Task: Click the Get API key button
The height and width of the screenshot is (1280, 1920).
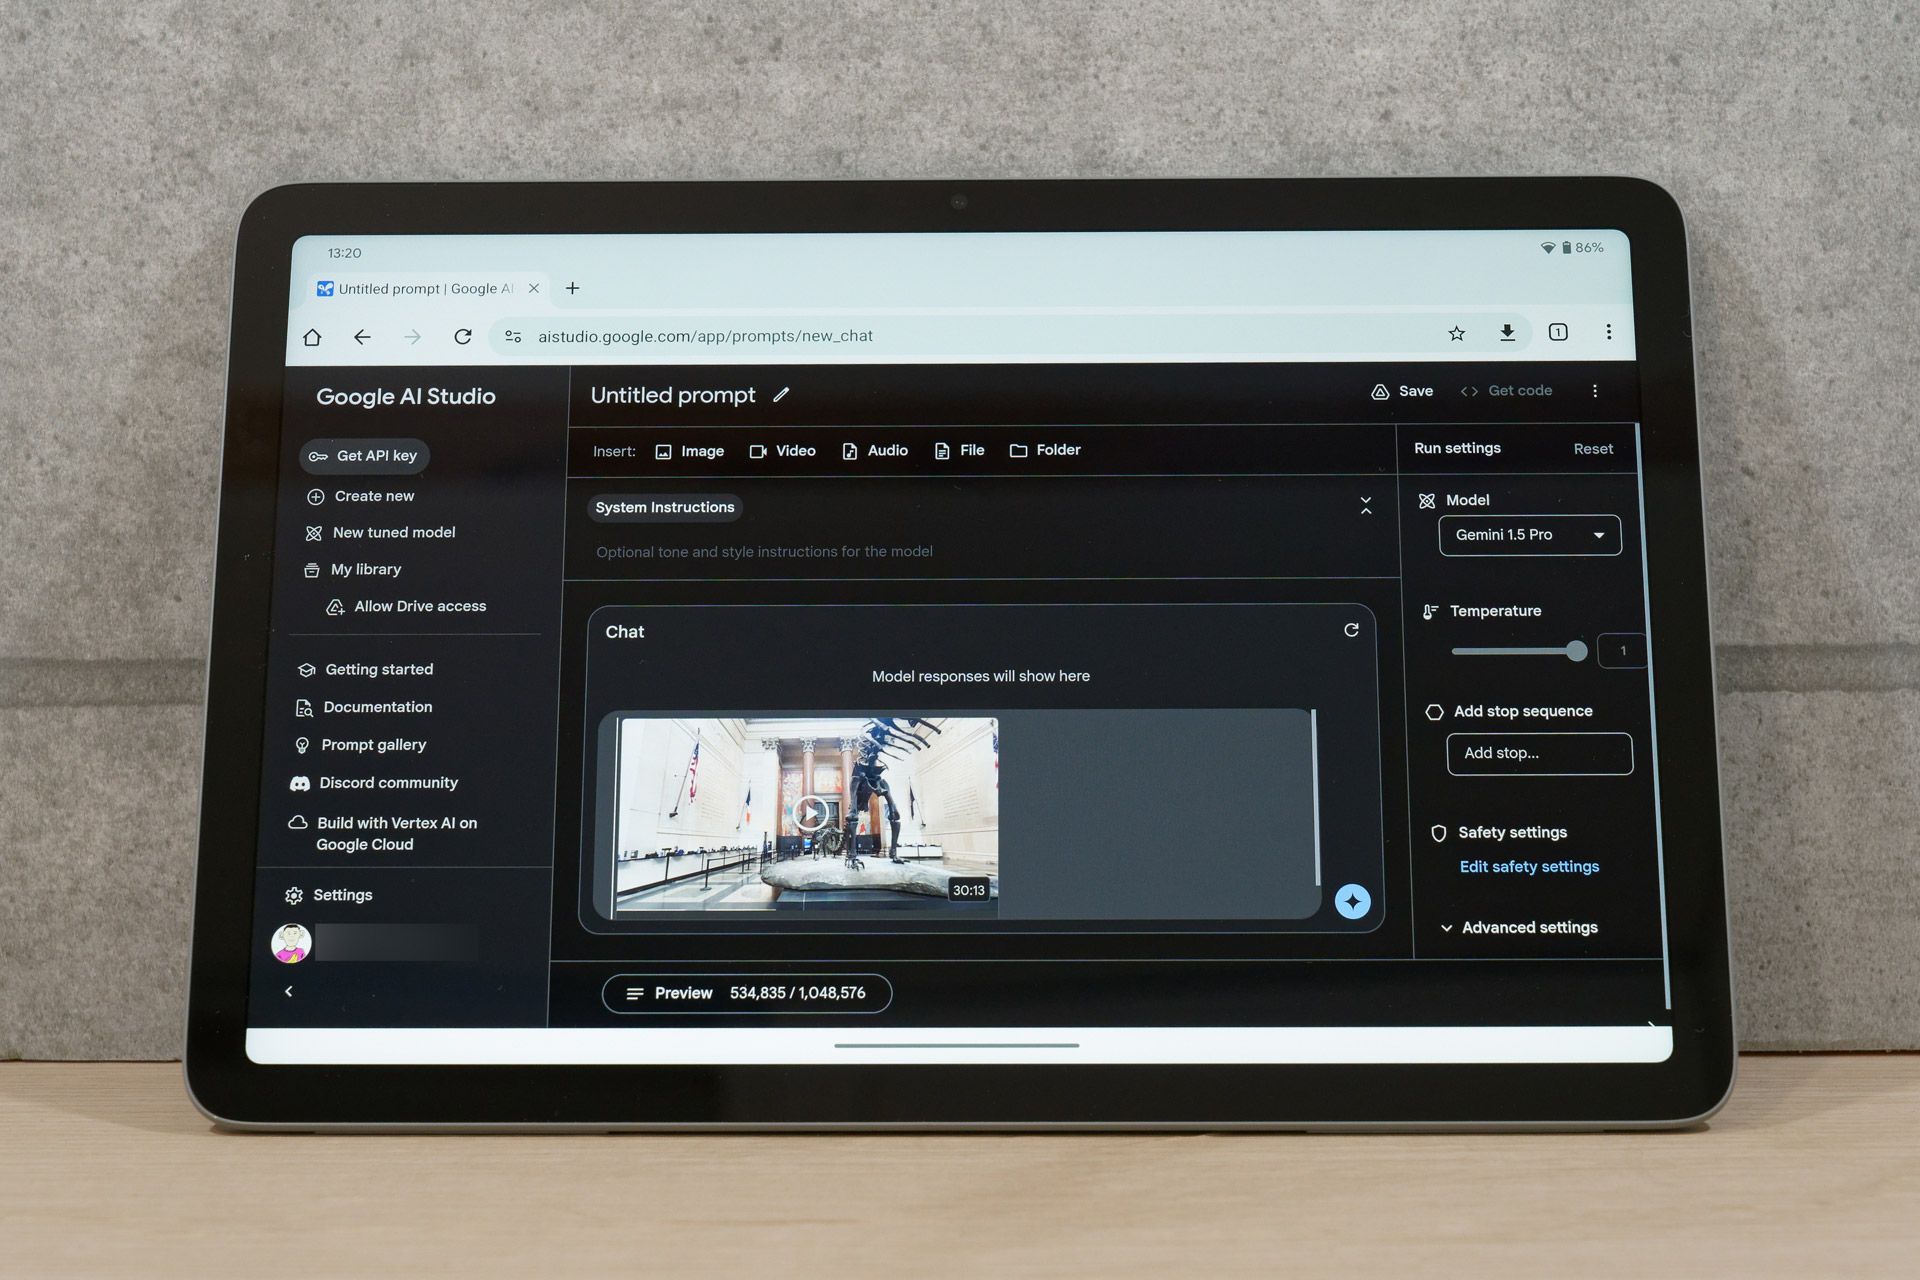Action: (x=364, y=456)
